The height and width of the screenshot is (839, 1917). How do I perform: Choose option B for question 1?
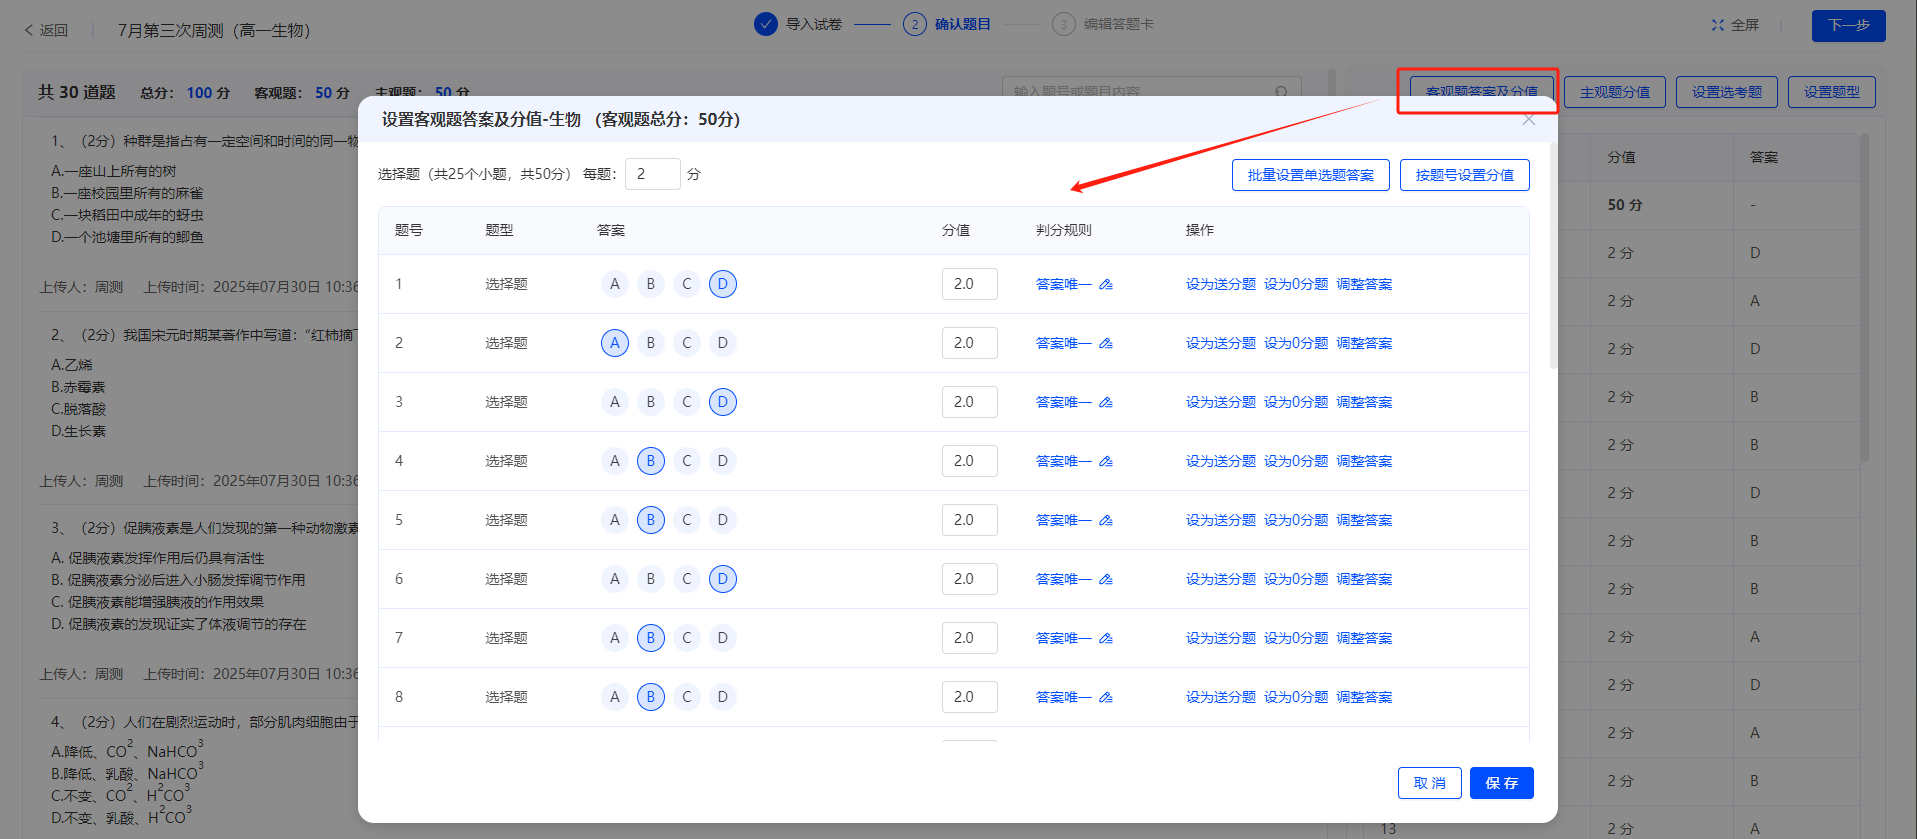pos(651,284)
